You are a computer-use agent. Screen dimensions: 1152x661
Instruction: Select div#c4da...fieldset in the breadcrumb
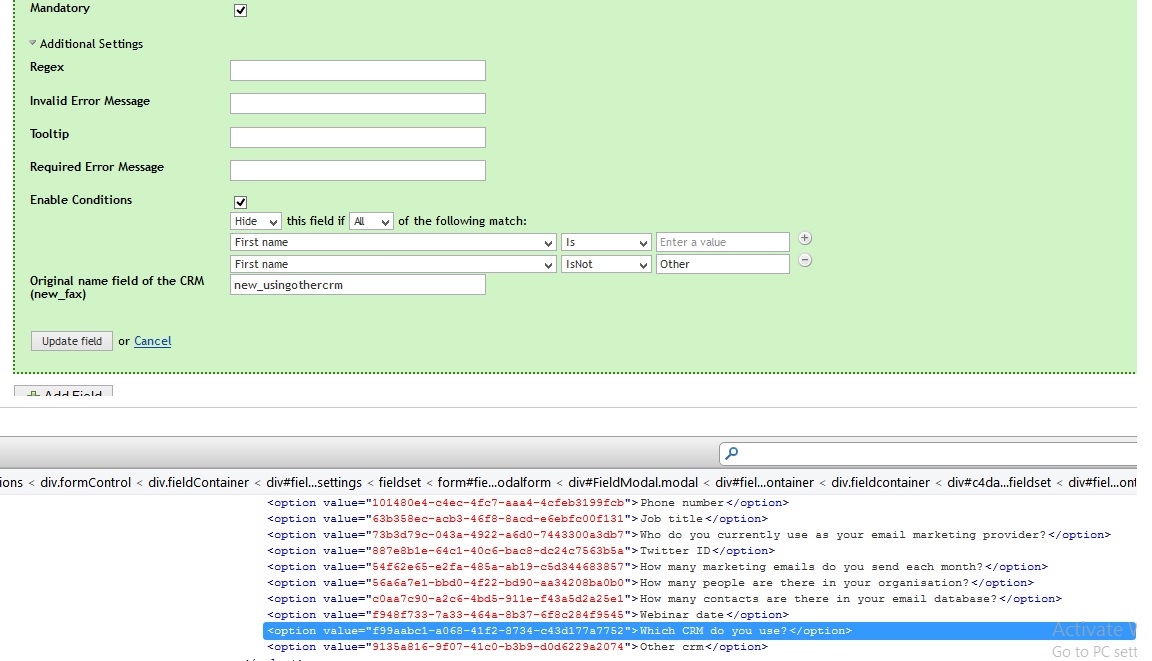coord(999,483)
